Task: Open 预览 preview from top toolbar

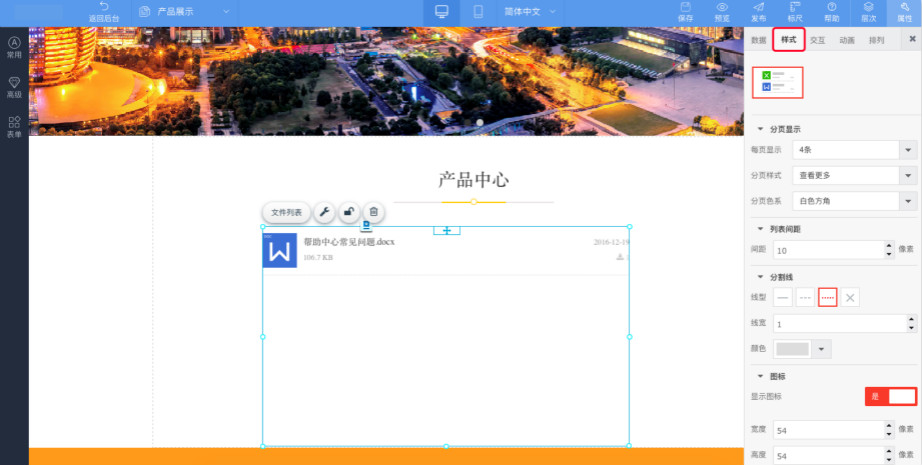Action: coord(722,12)
